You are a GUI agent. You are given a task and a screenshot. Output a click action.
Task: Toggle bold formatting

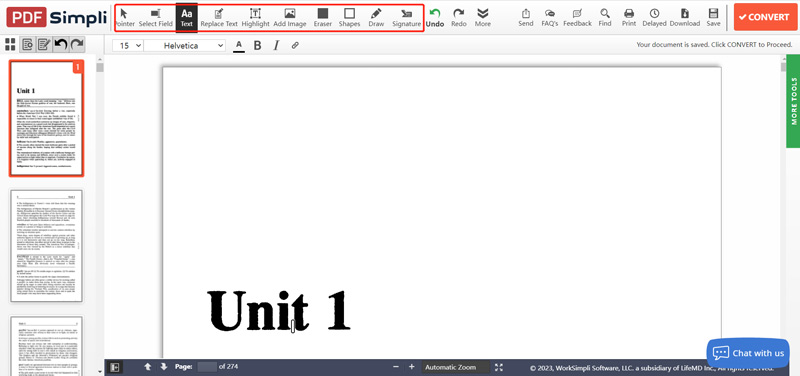(x=258, y=45)
